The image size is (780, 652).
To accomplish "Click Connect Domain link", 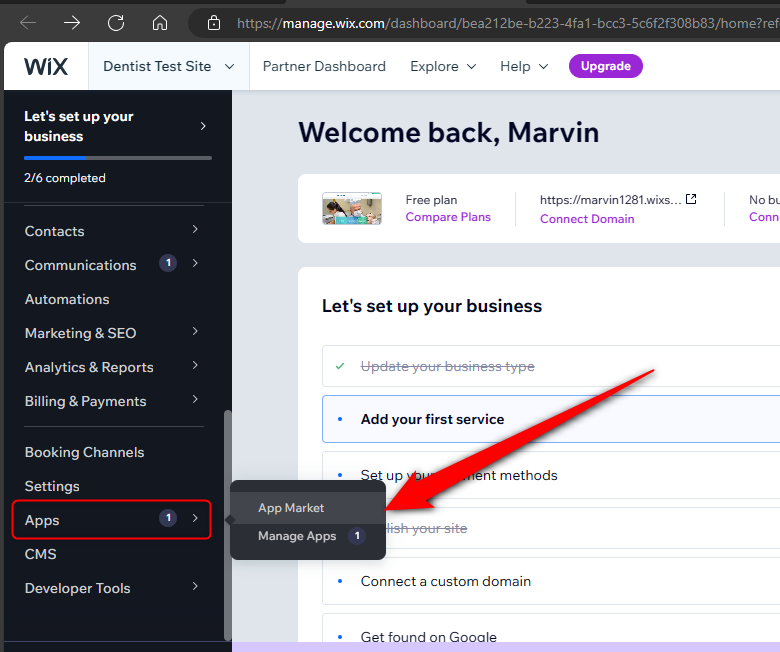I will pos(587,219).
